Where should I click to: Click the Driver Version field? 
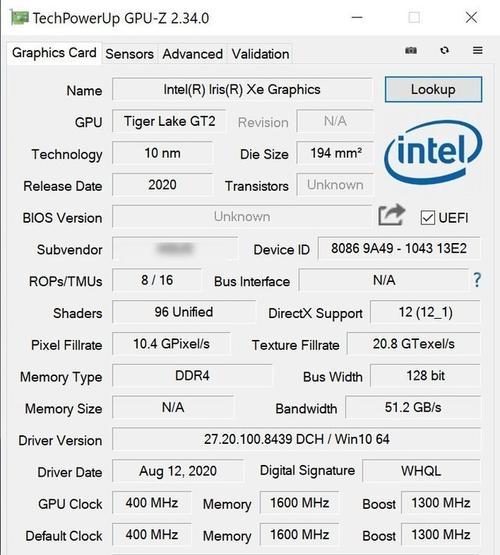(297, 439)
